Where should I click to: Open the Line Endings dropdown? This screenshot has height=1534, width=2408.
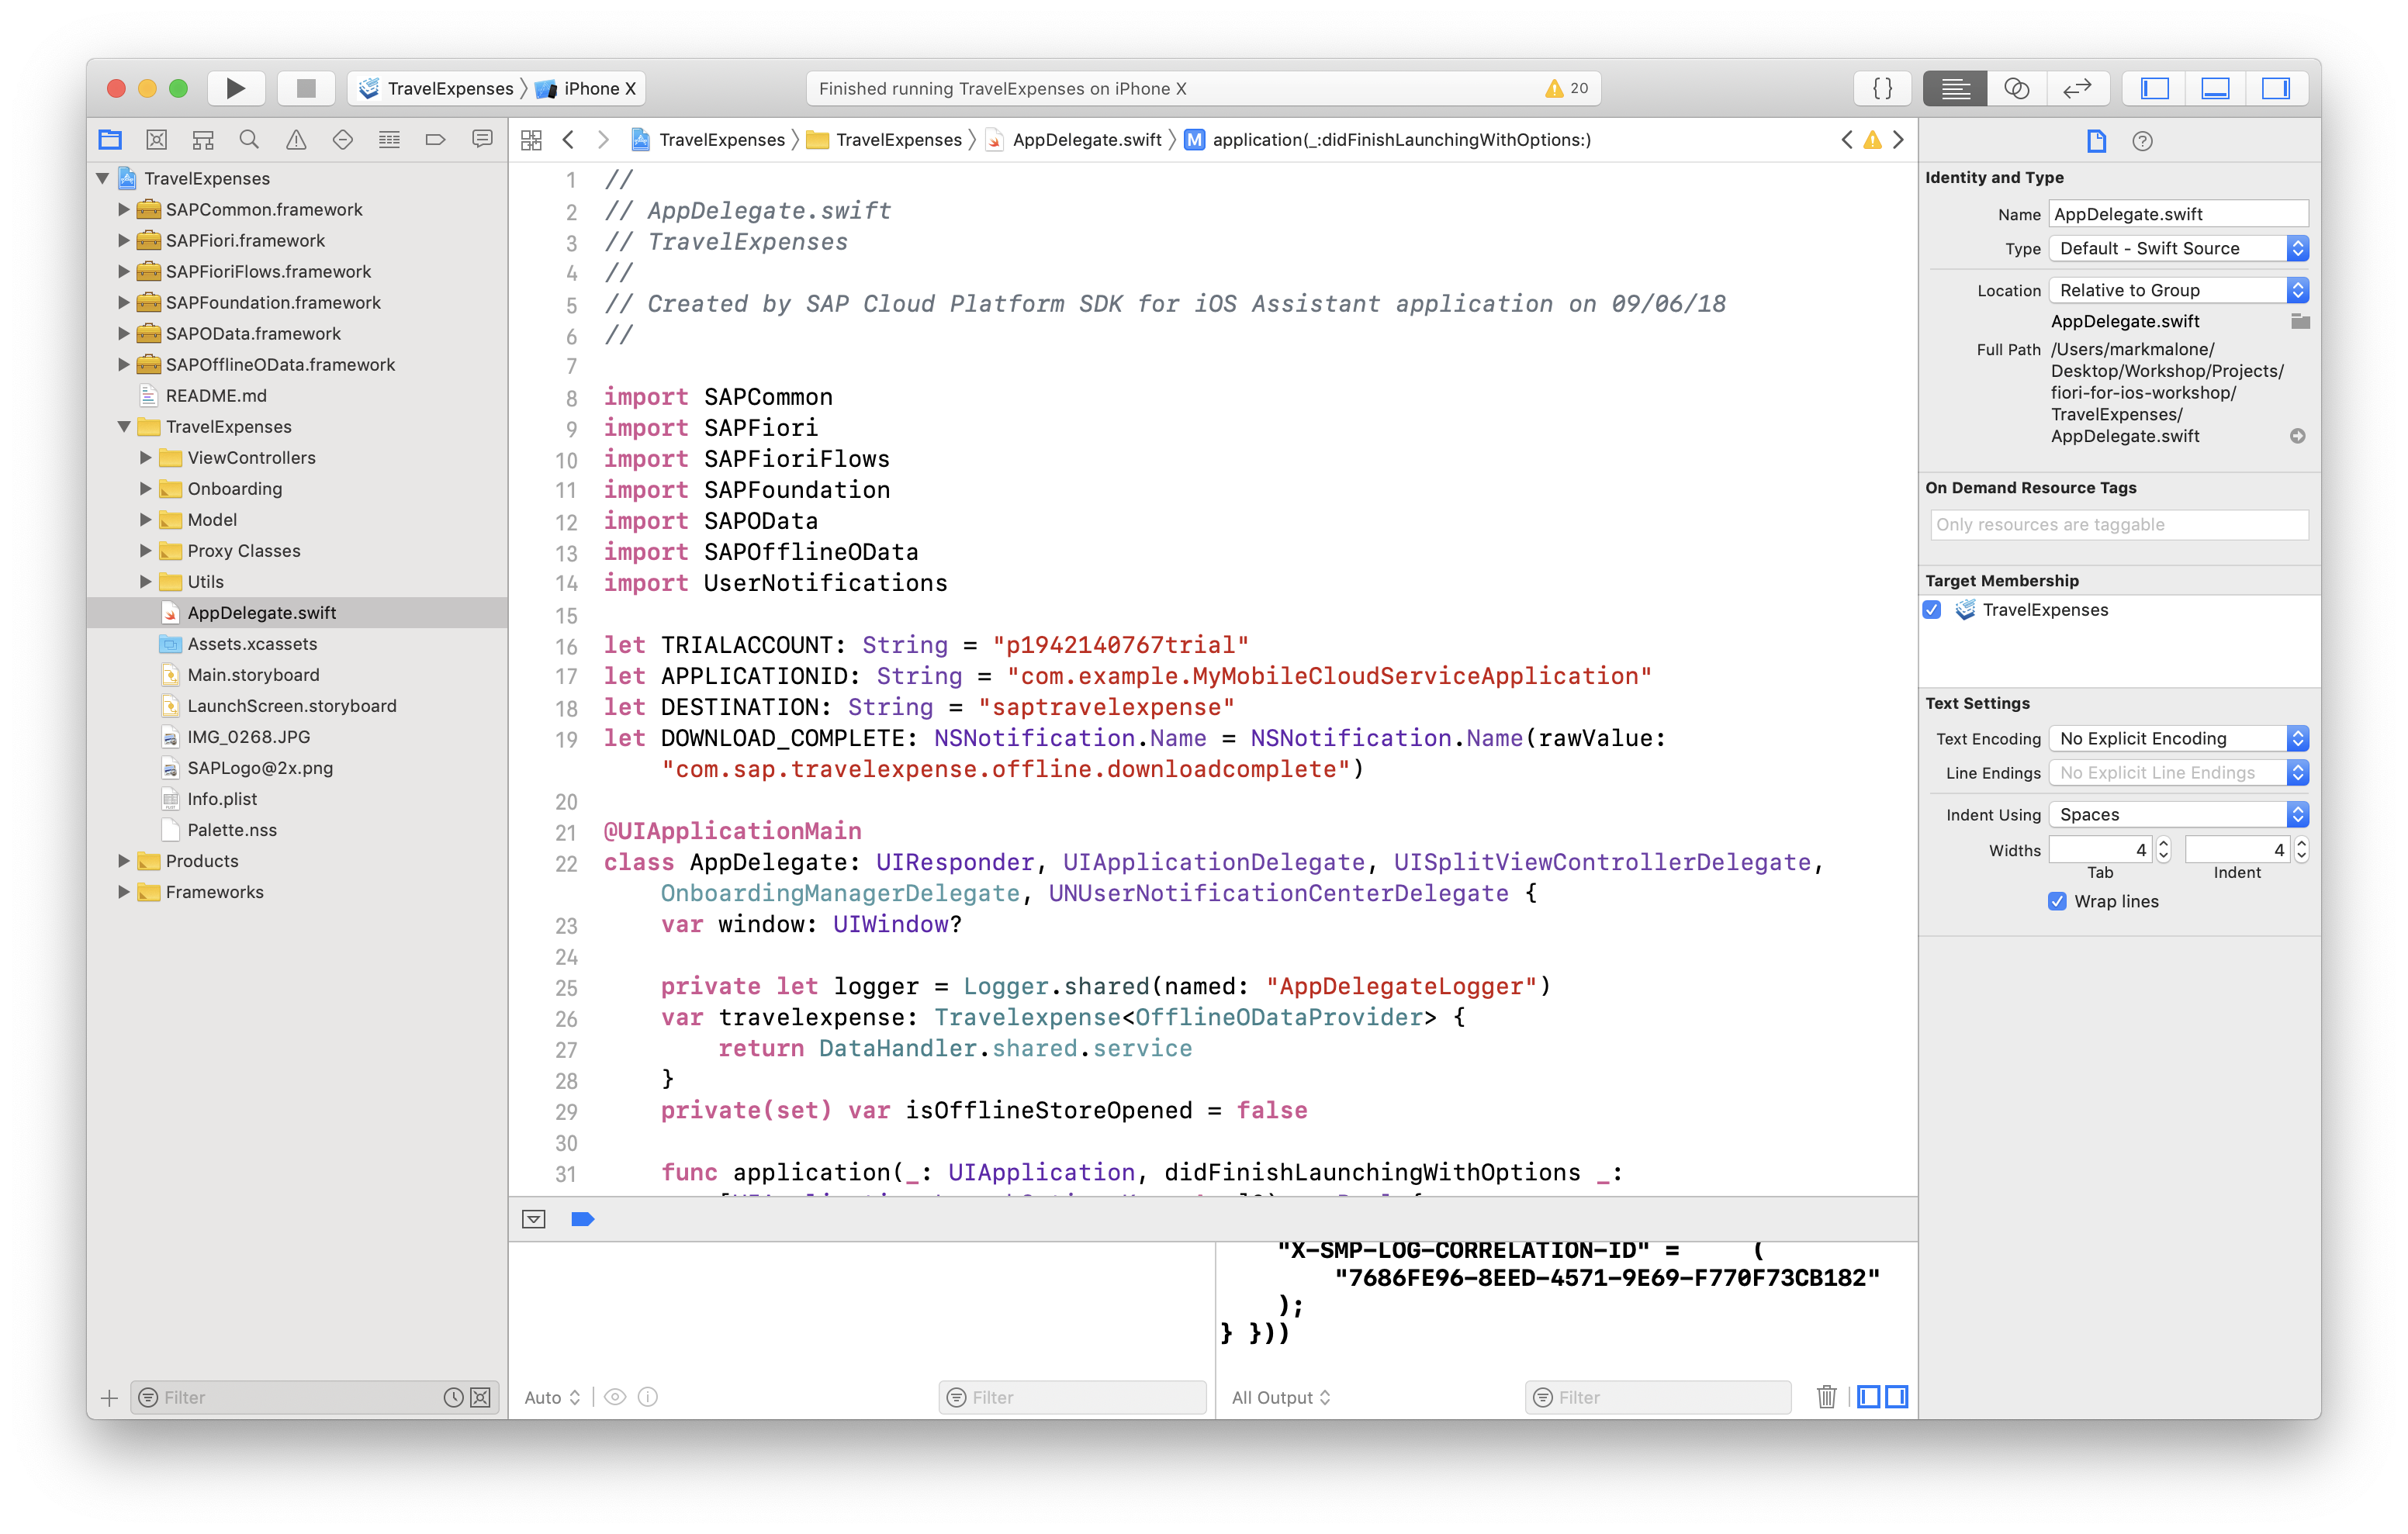[x=2178, y=772]
